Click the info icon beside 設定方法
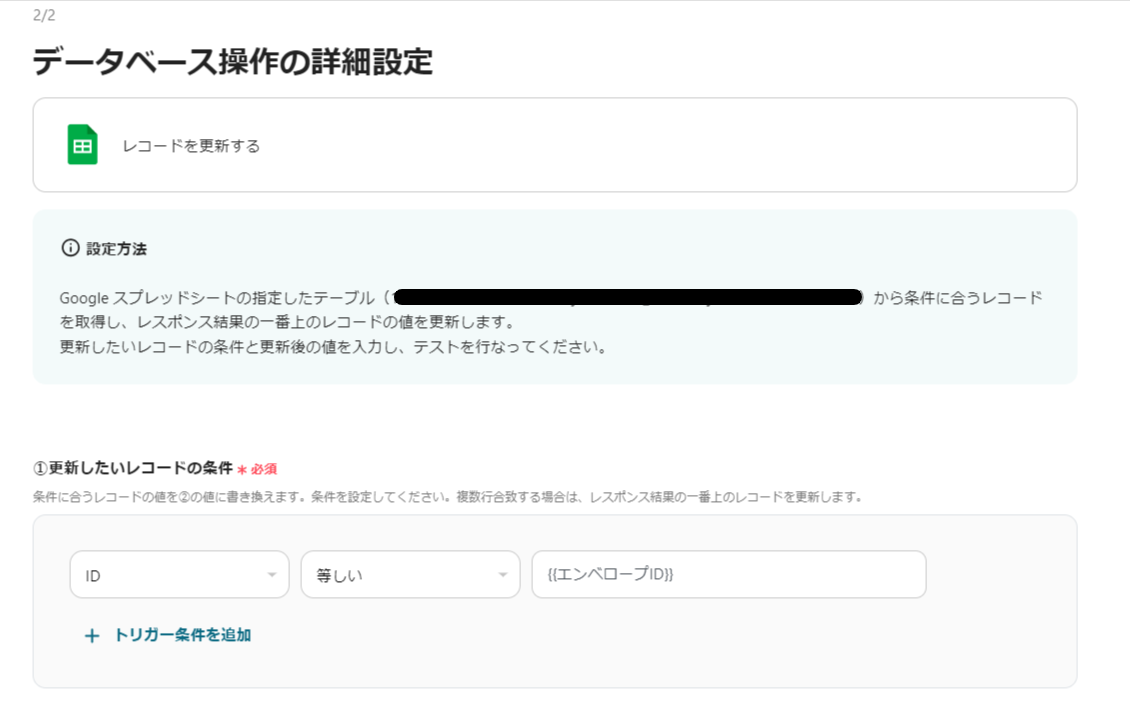1130x711 pixels. [x=70, y=248]
